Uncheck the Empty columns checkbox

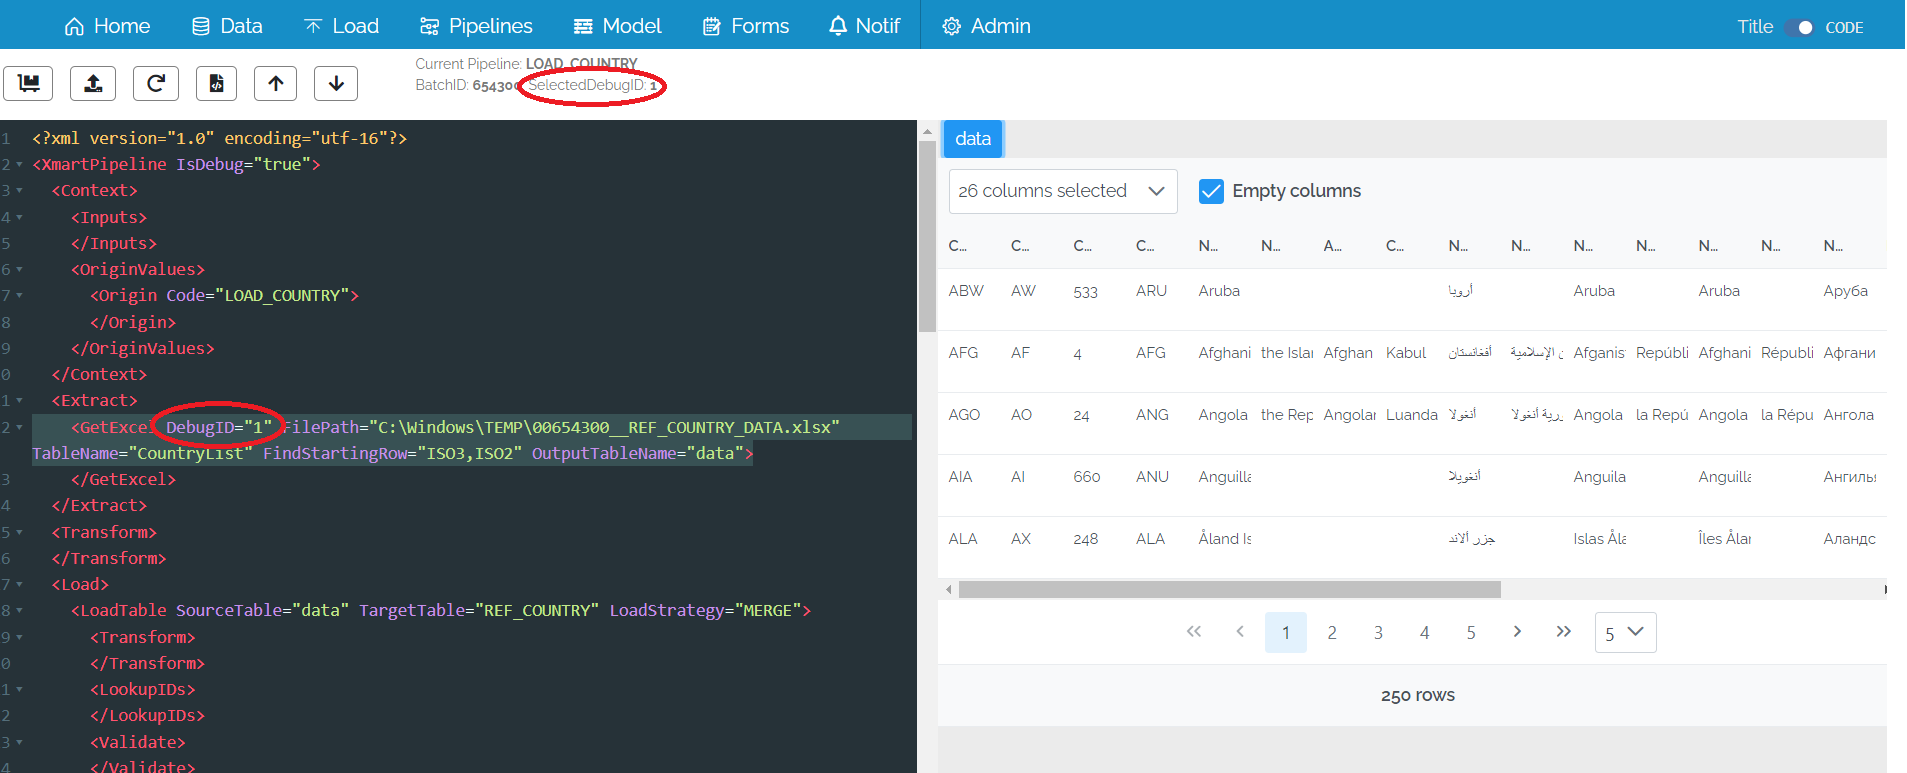click(1211, 191)
